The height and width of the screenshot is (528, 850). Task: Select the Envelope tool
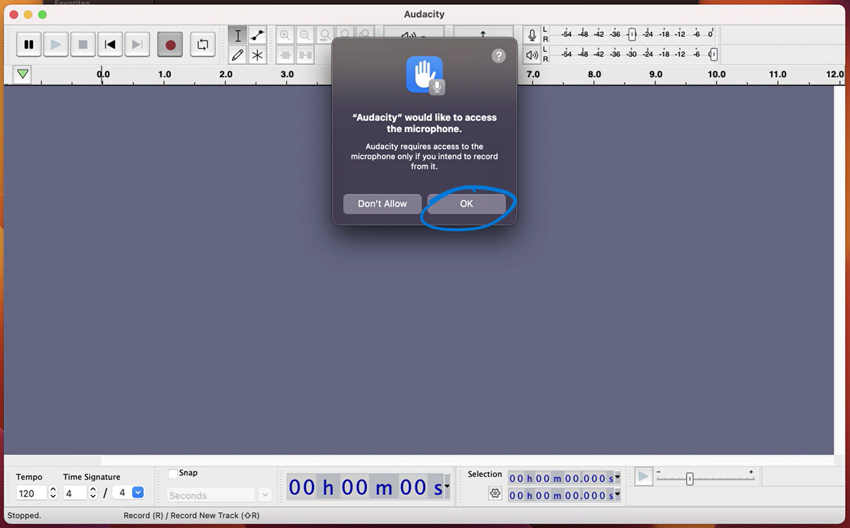(x=257, y=35)
